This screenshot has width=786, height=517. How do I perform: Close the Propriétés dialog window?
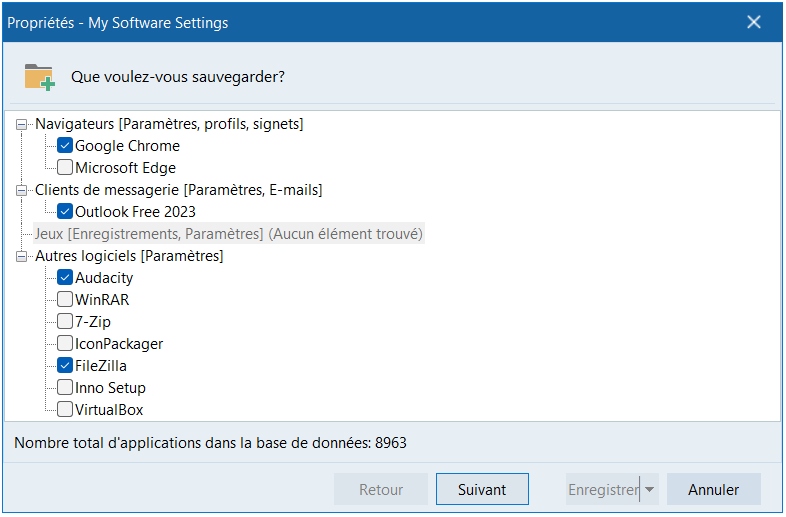click(x=754, y=22)
